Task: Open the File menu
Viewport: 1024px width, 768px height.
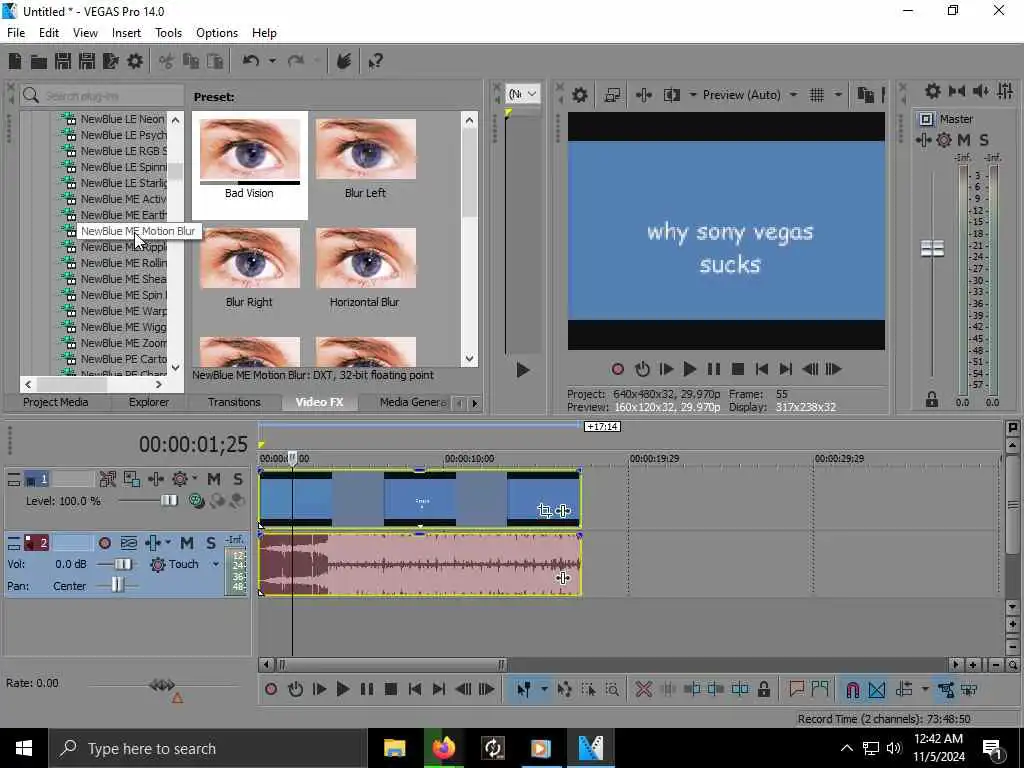Action: [16, 33]
